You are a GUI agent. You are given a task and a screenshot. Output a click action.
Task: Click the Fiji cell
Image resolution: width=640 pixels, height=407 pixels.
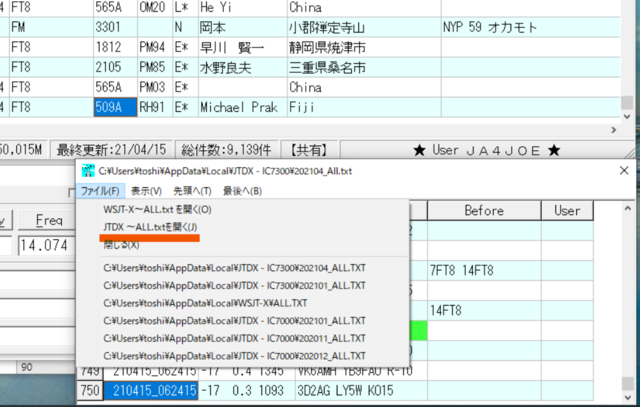[x=364, y=107]
